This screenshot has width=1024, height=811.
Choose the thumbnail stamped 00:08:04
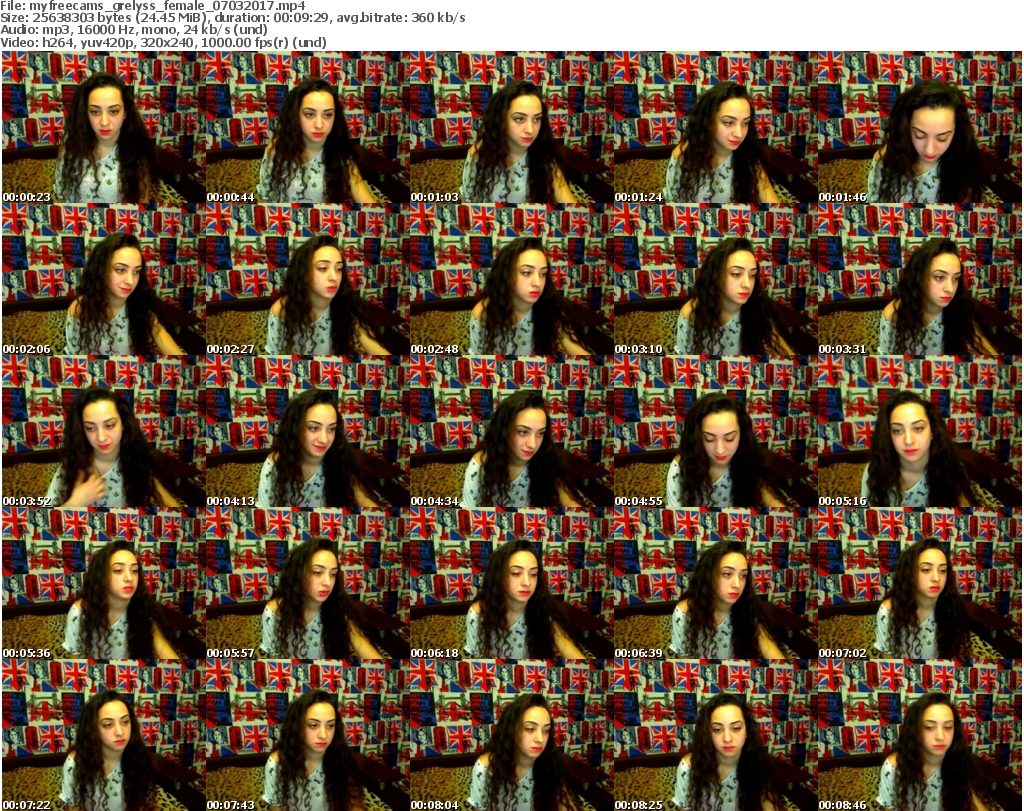click(x=511, y=735)
